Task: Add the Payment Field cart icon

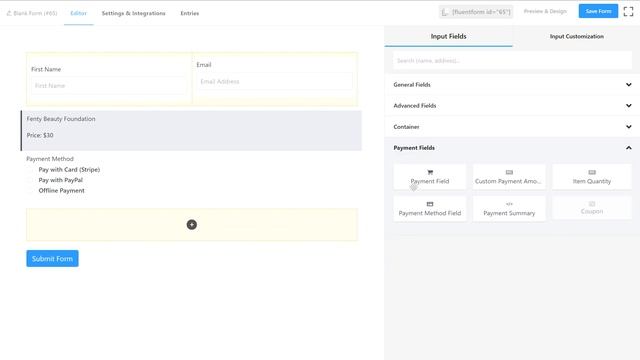Action: [x=430, y=172]
